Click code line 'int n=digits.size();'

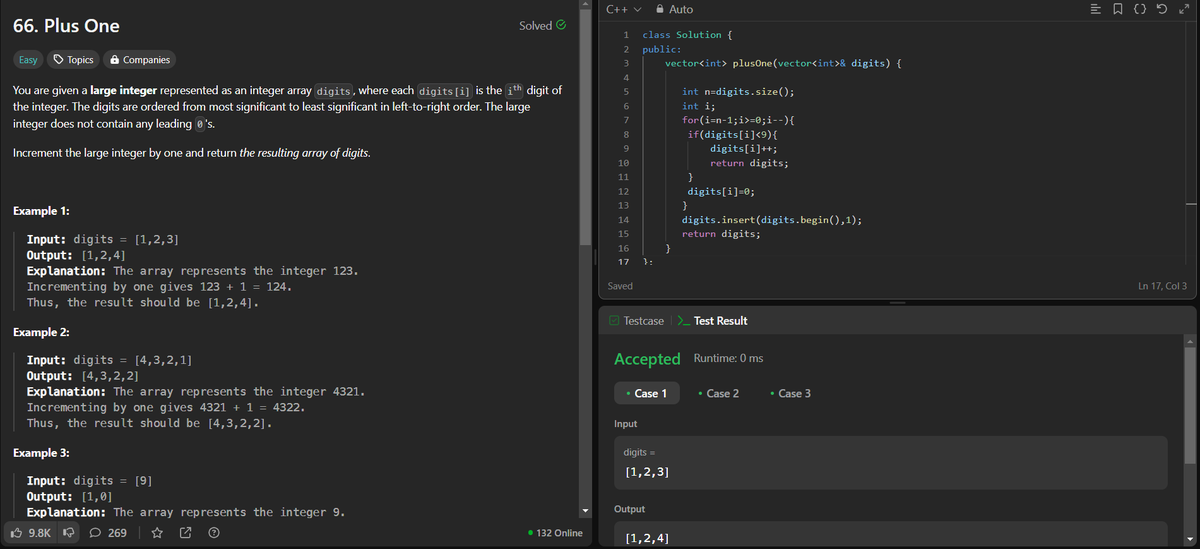point(738,91)
